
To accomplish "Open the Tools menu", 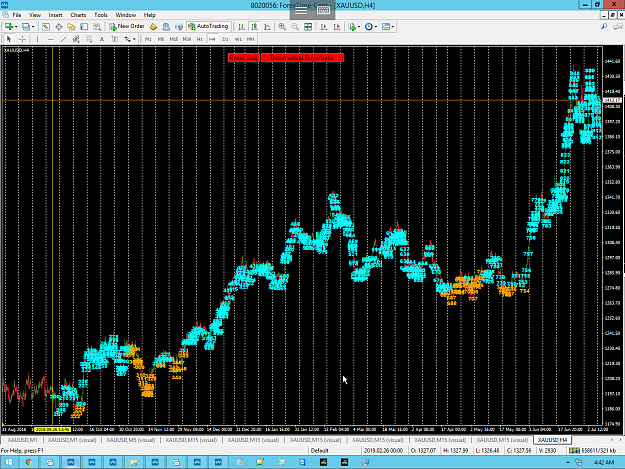I will tap(101, 15).
